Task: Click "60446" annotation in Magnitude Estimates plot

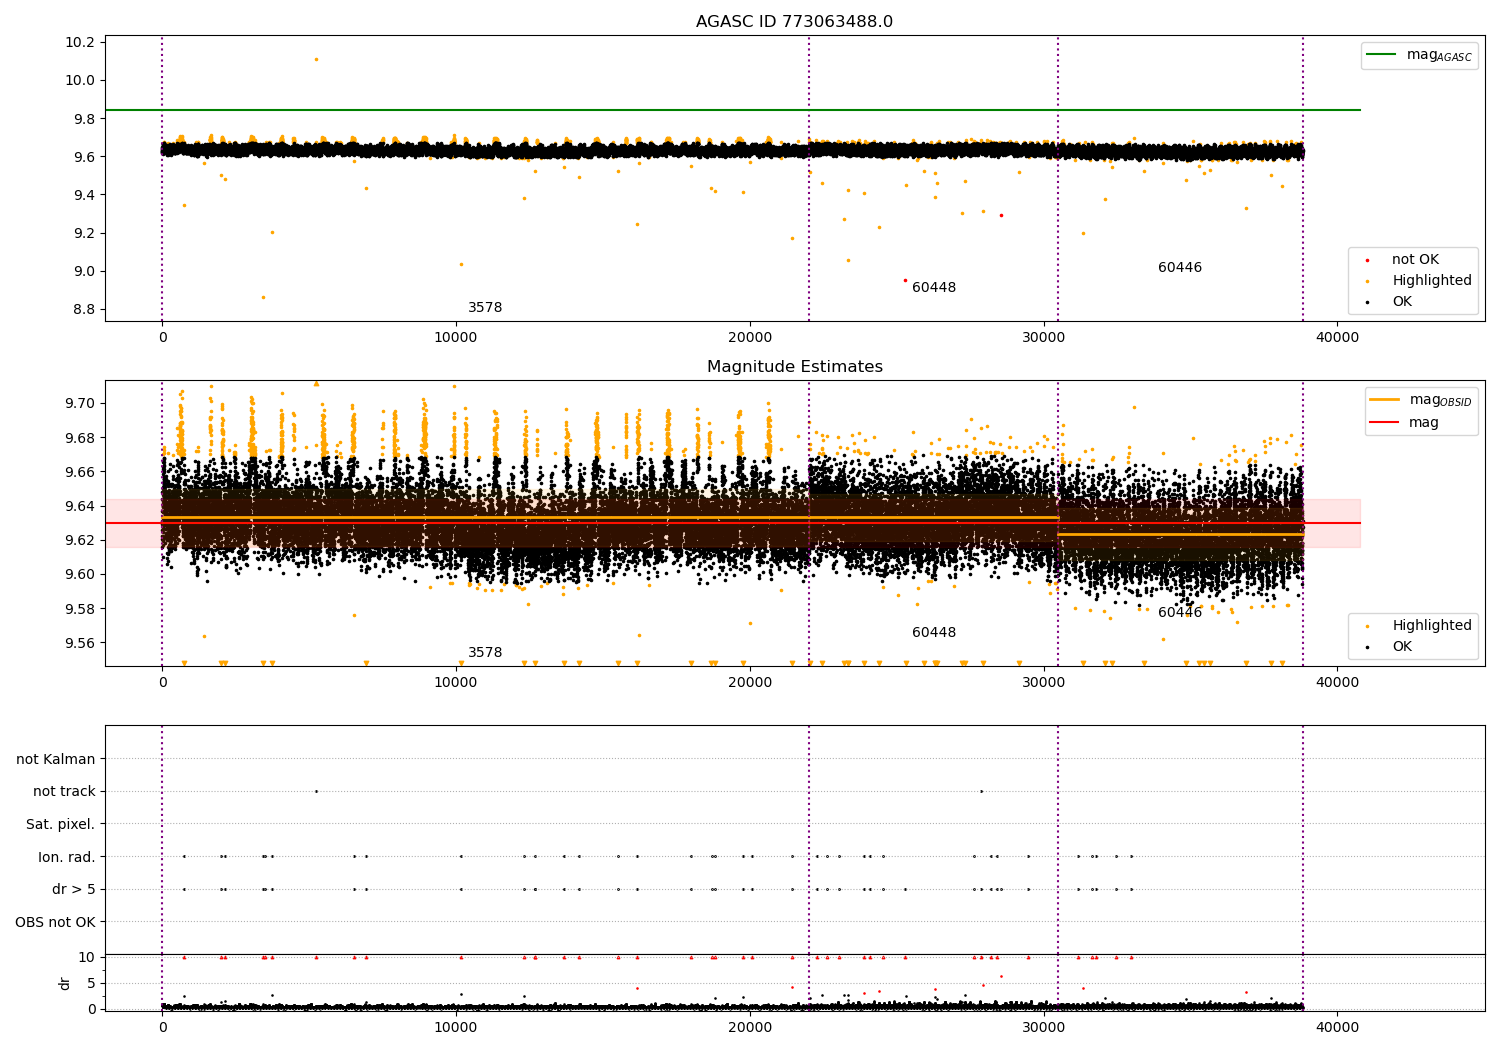Action: (1180, 613)
